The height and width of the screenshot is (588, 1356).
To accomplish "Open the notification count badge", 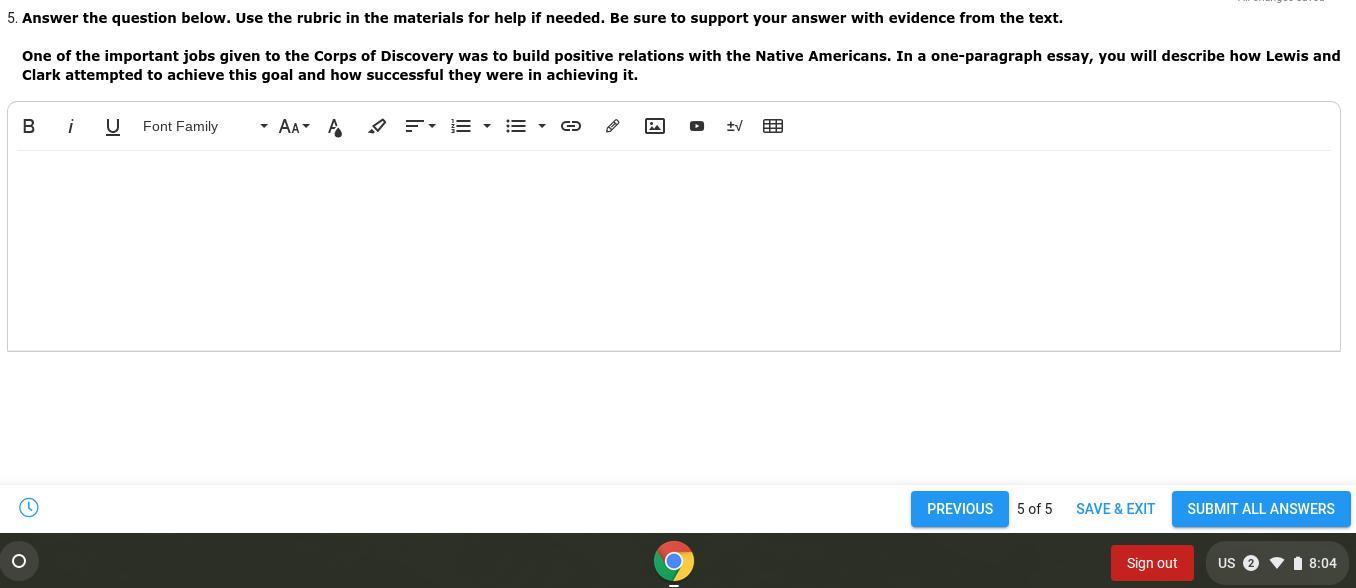I will point(1250,563).
